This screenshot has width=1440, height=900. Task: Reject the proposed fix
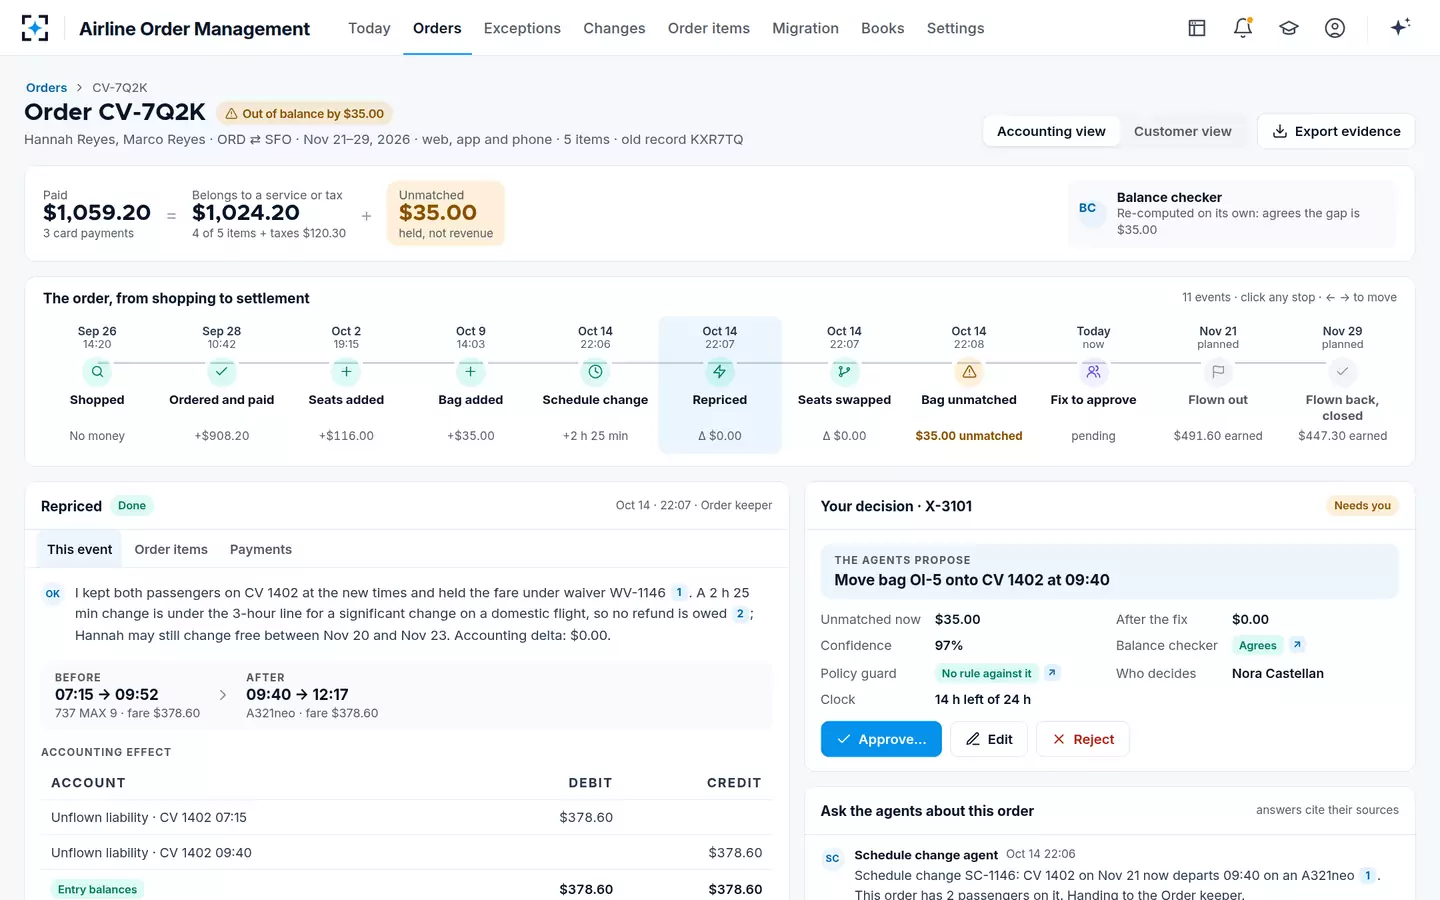point(1083,739)
